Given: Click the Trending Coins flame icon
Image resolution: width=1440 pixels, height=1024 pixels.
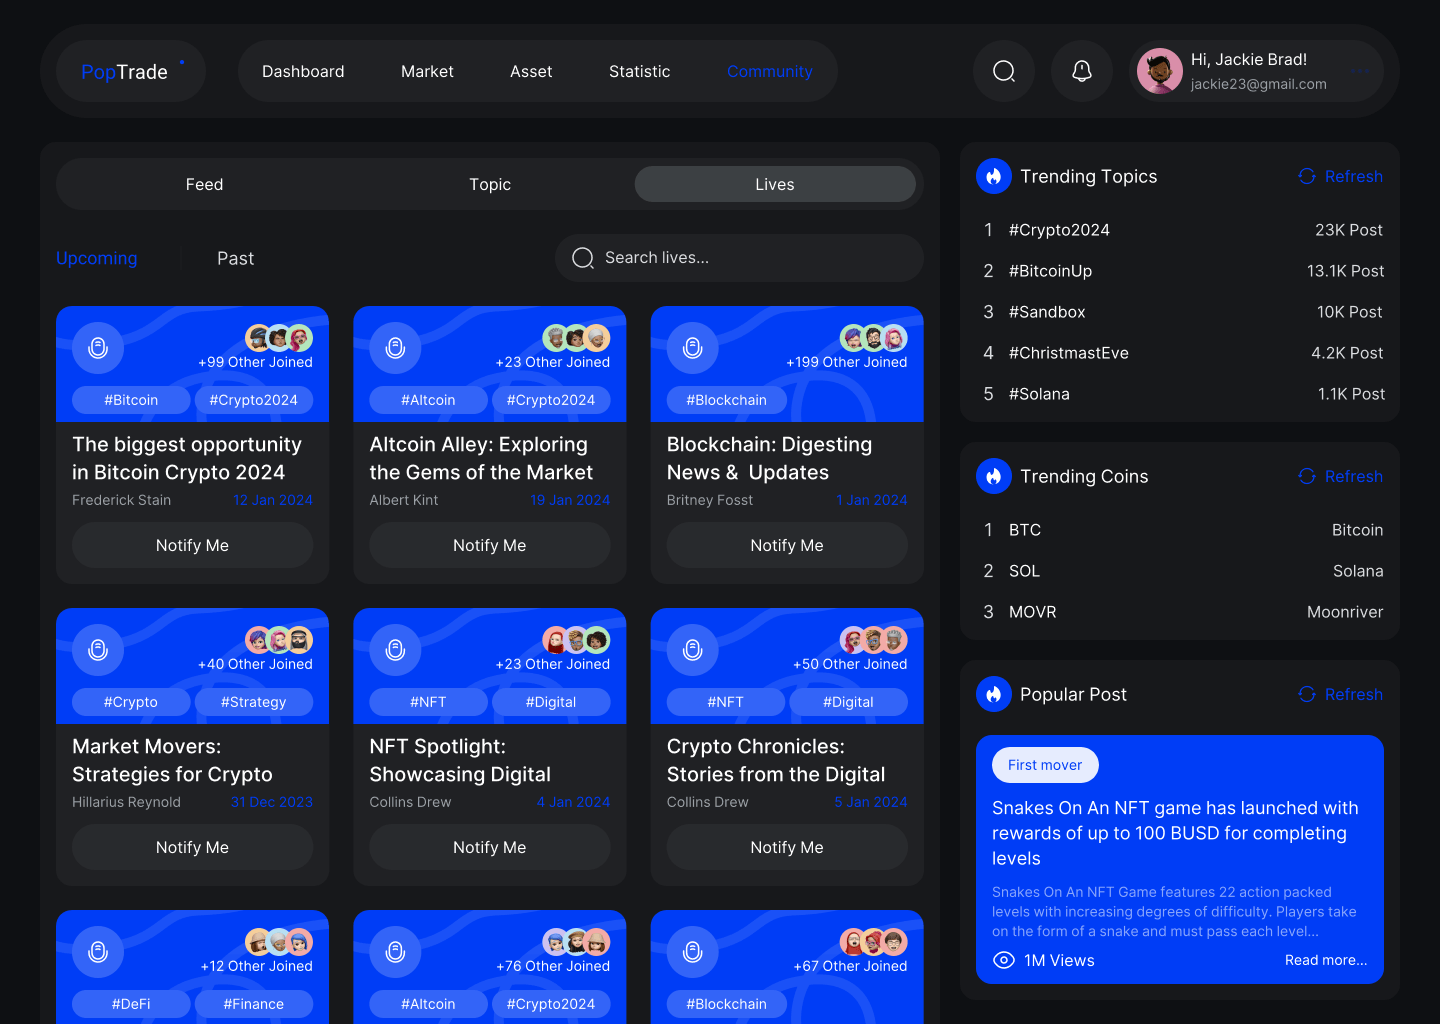Looking at the screenshot, I should click(x=994, y=476).
